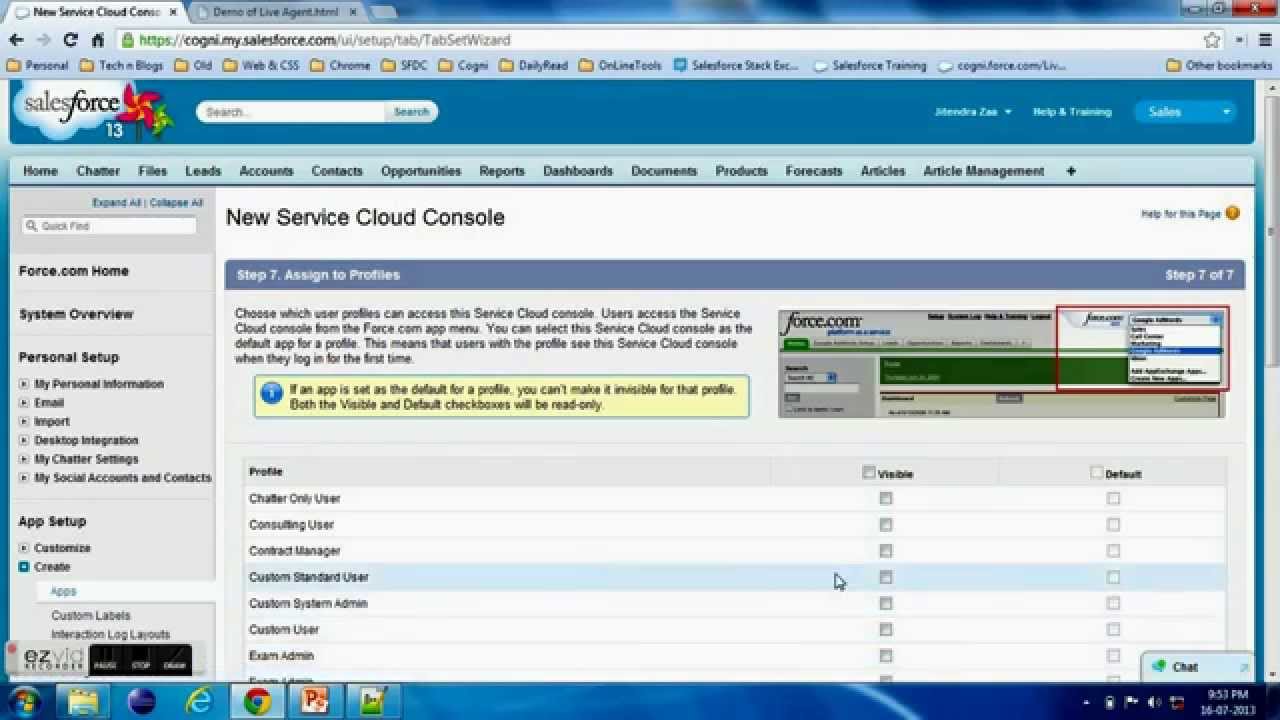This screenshot has width=1280, height=720.
Task: Open PowerPoint from the taskbar
Action: pyautogui.click(x=316, y=701)
